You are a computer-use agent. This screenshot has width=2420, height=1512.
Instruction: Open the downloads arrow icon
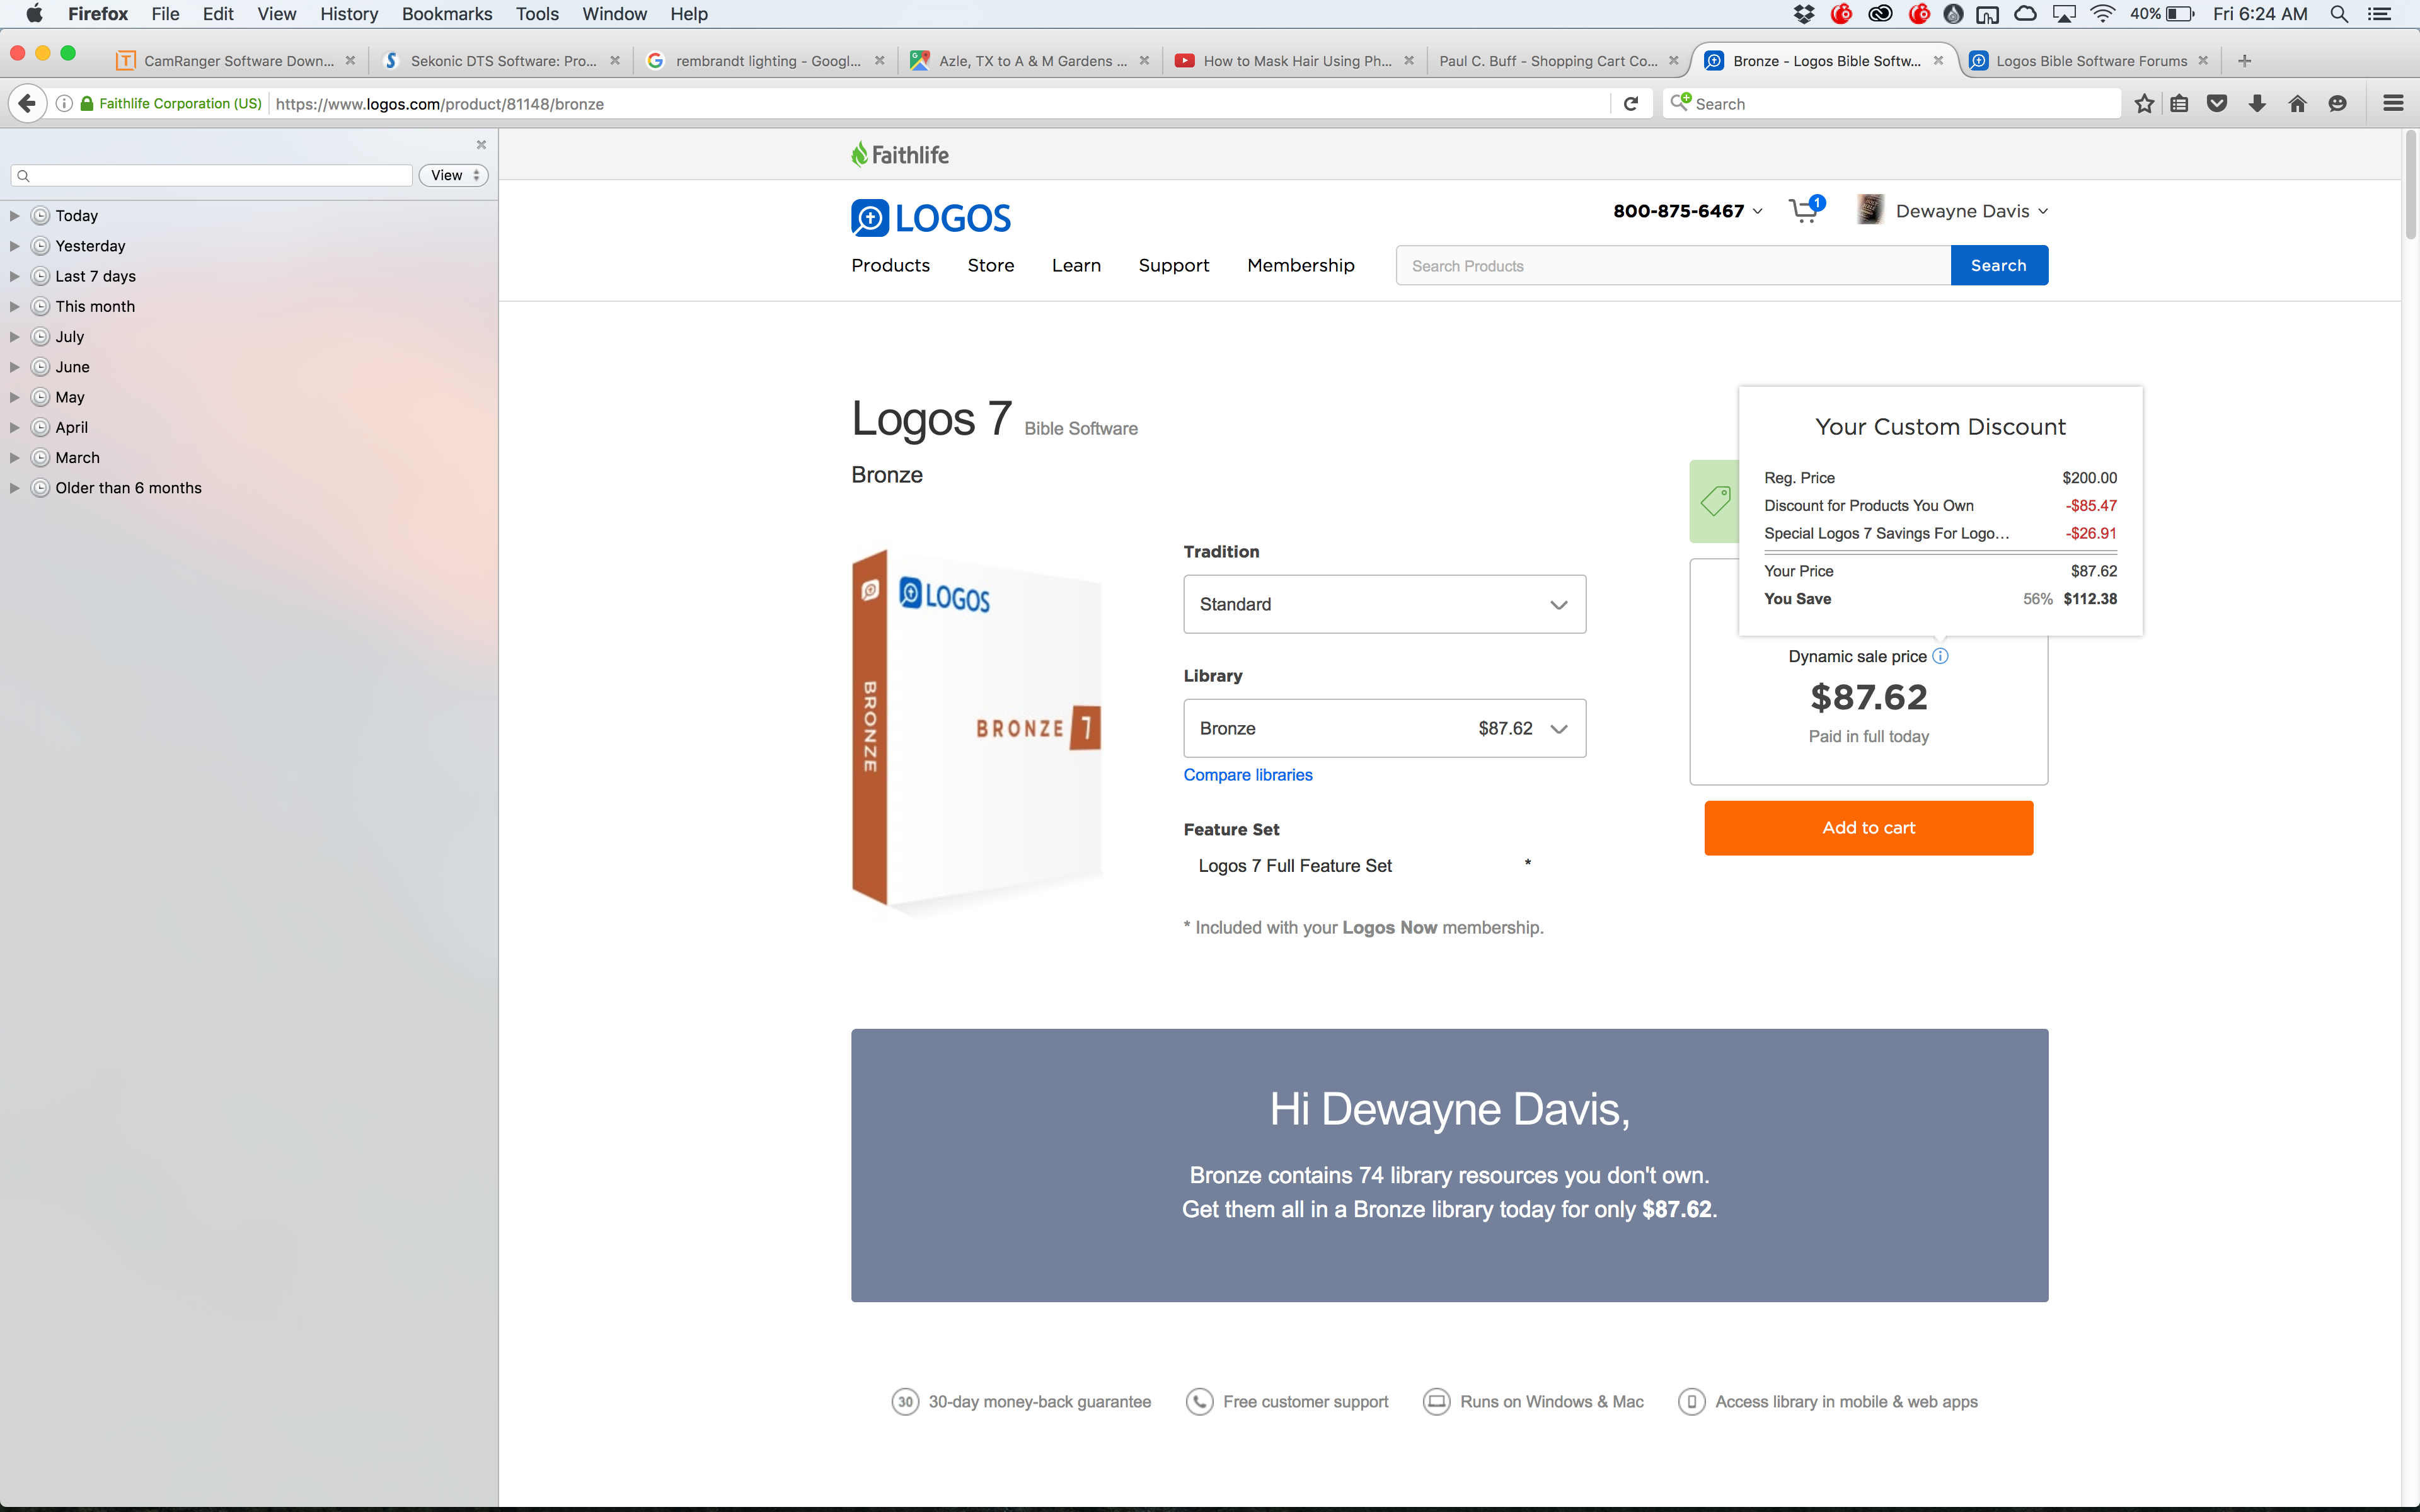tap(2257, 104)
